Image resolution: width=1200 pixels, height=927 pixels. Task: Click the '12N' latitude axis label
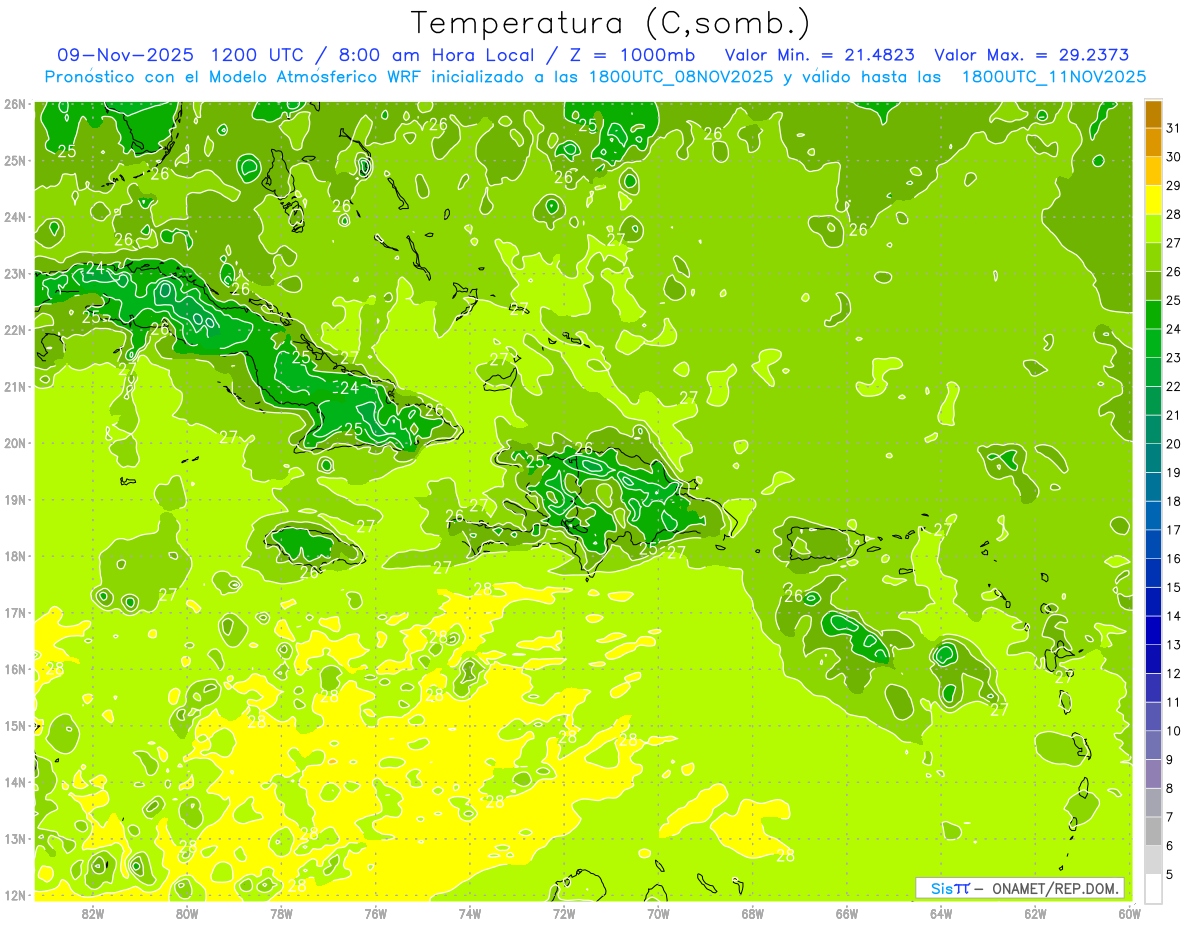pyautogui.click(x=14, y=895)
